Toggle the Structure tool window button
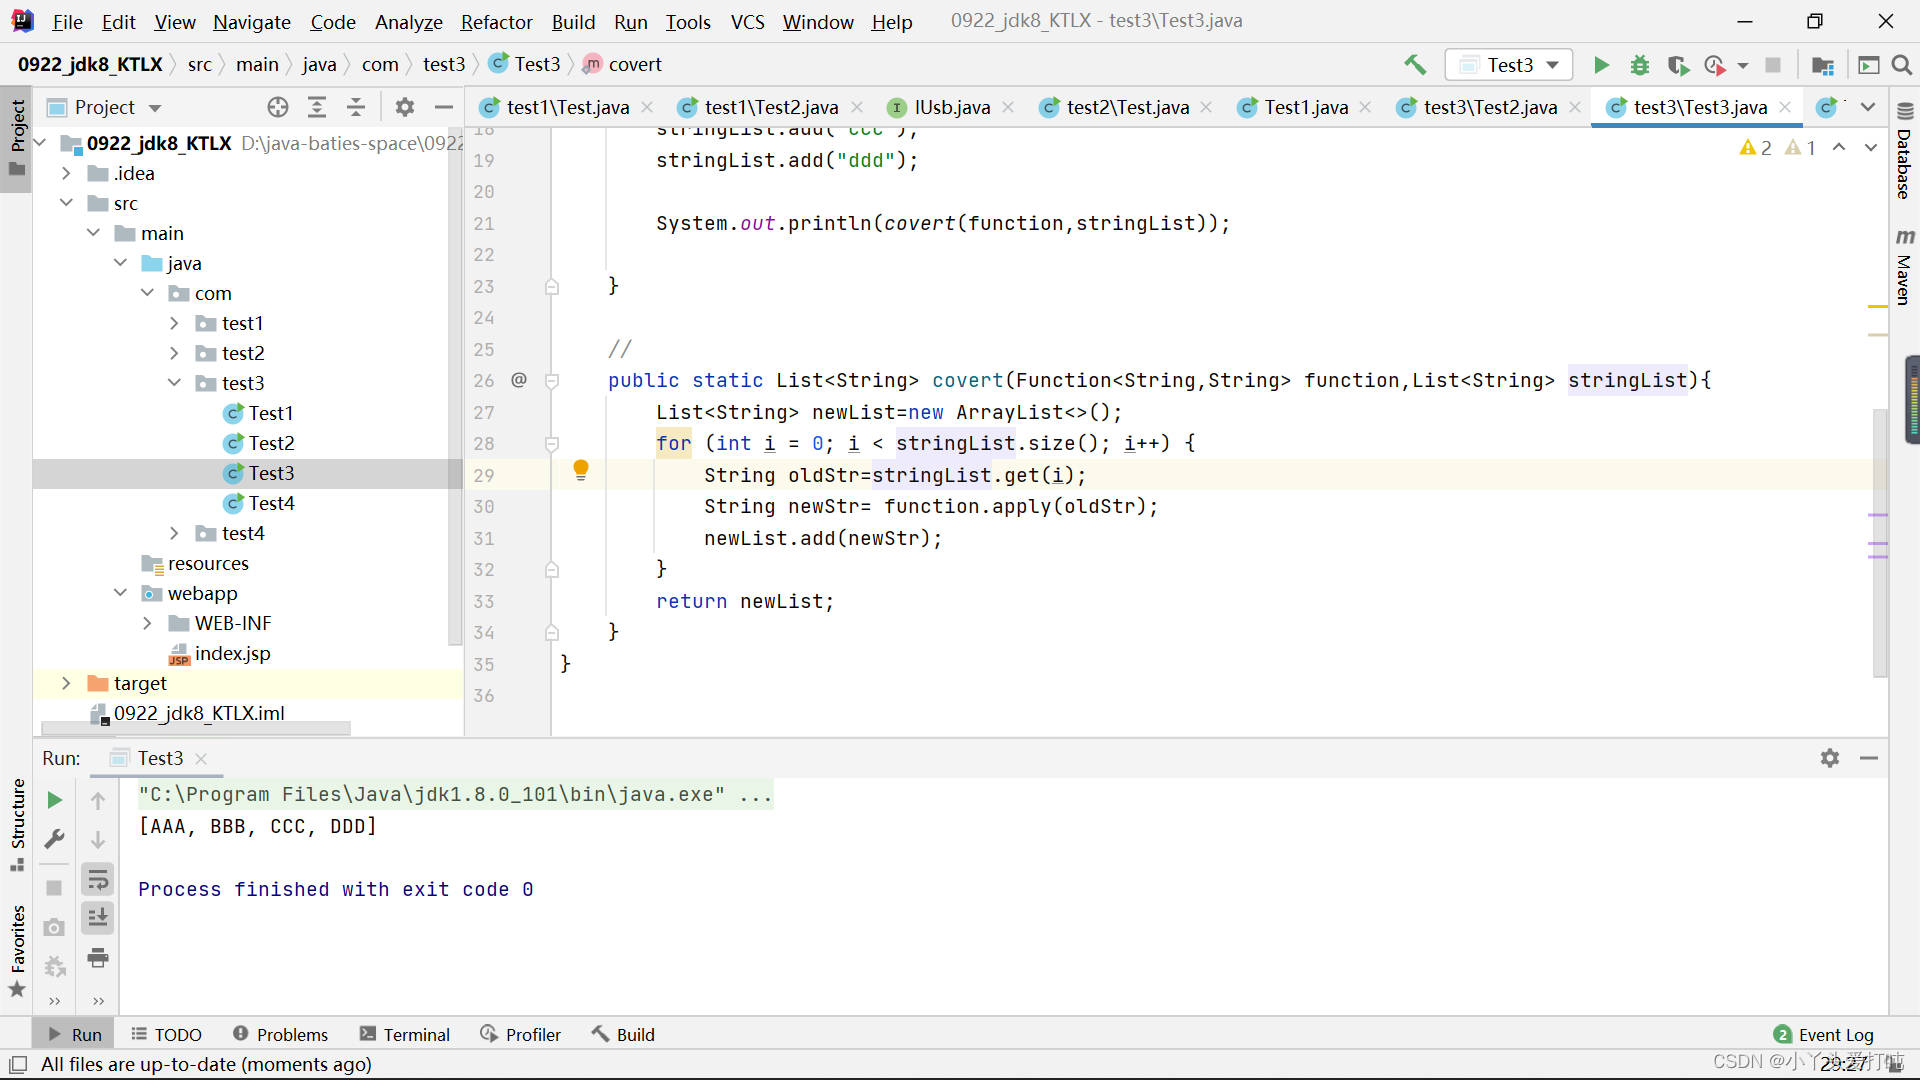The height and width of the screenshot is (1080, 1920). [x=17, y=825]
